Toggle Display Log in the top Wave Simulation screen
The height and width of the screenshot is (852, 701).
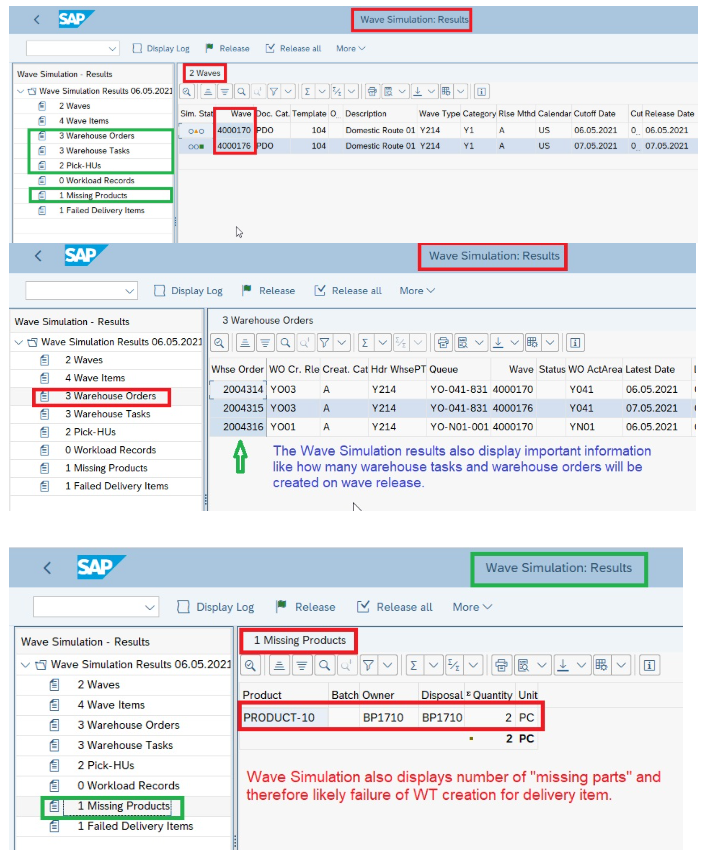[138, 48]
